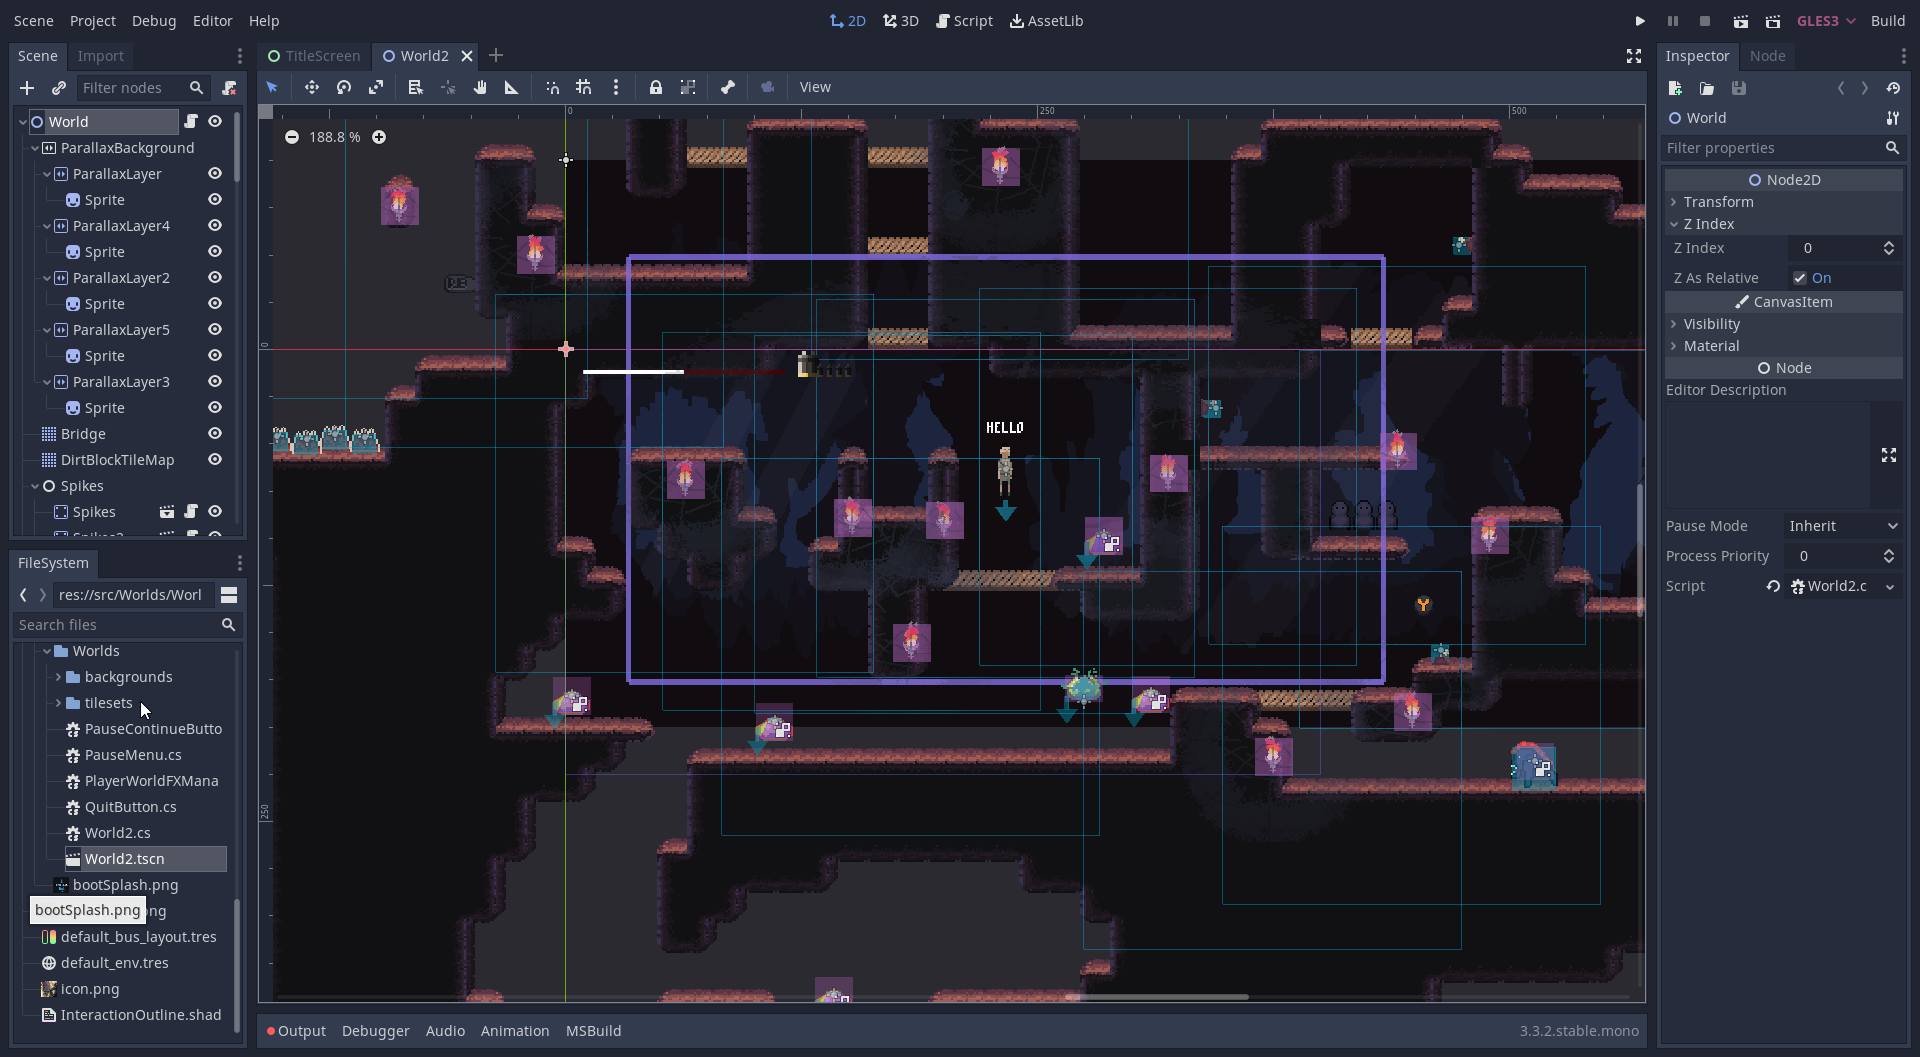Screen dimensions: 1920x1057
Task: Zoom in with the plus icon
Action: pos(379,137)
